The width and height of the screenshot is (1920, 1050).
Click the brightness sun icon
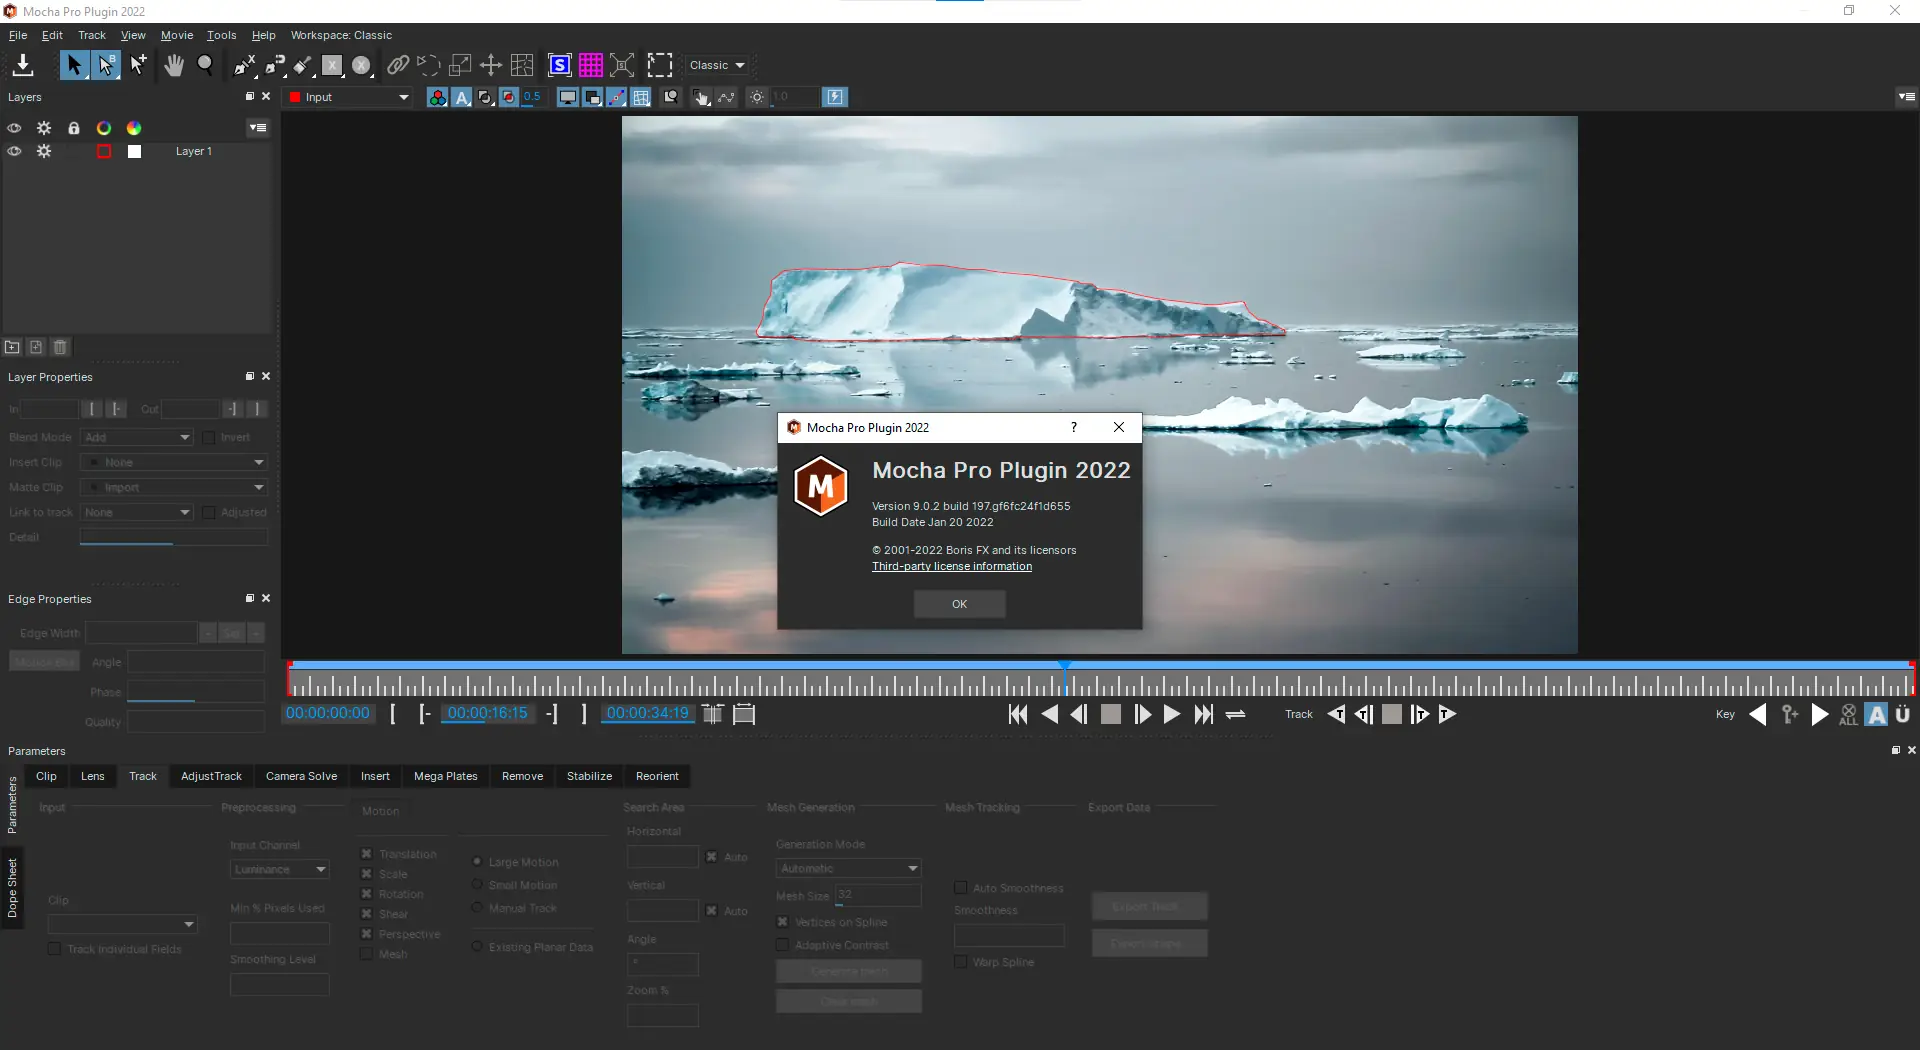[757, 97]
